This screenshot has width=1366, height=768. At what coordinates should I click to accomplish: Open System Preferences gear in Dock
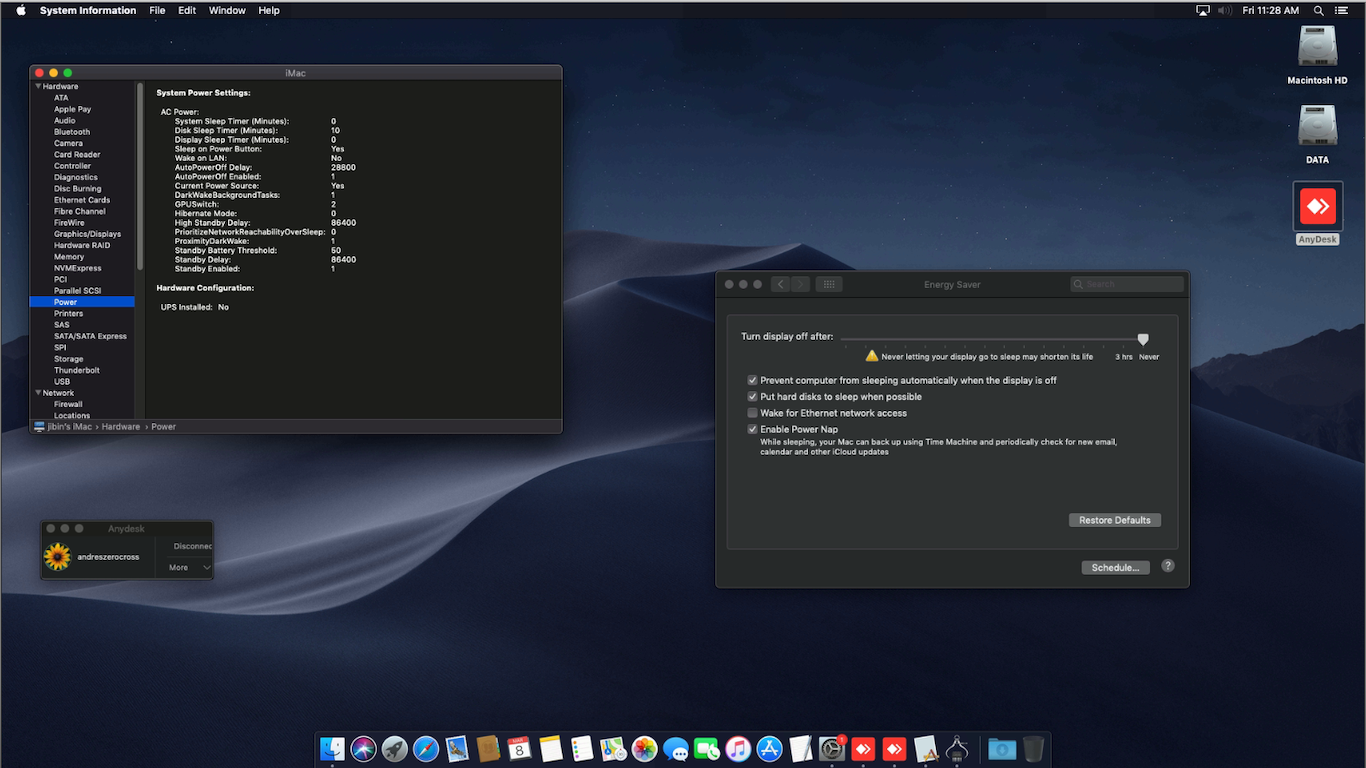tap(832, 748)
